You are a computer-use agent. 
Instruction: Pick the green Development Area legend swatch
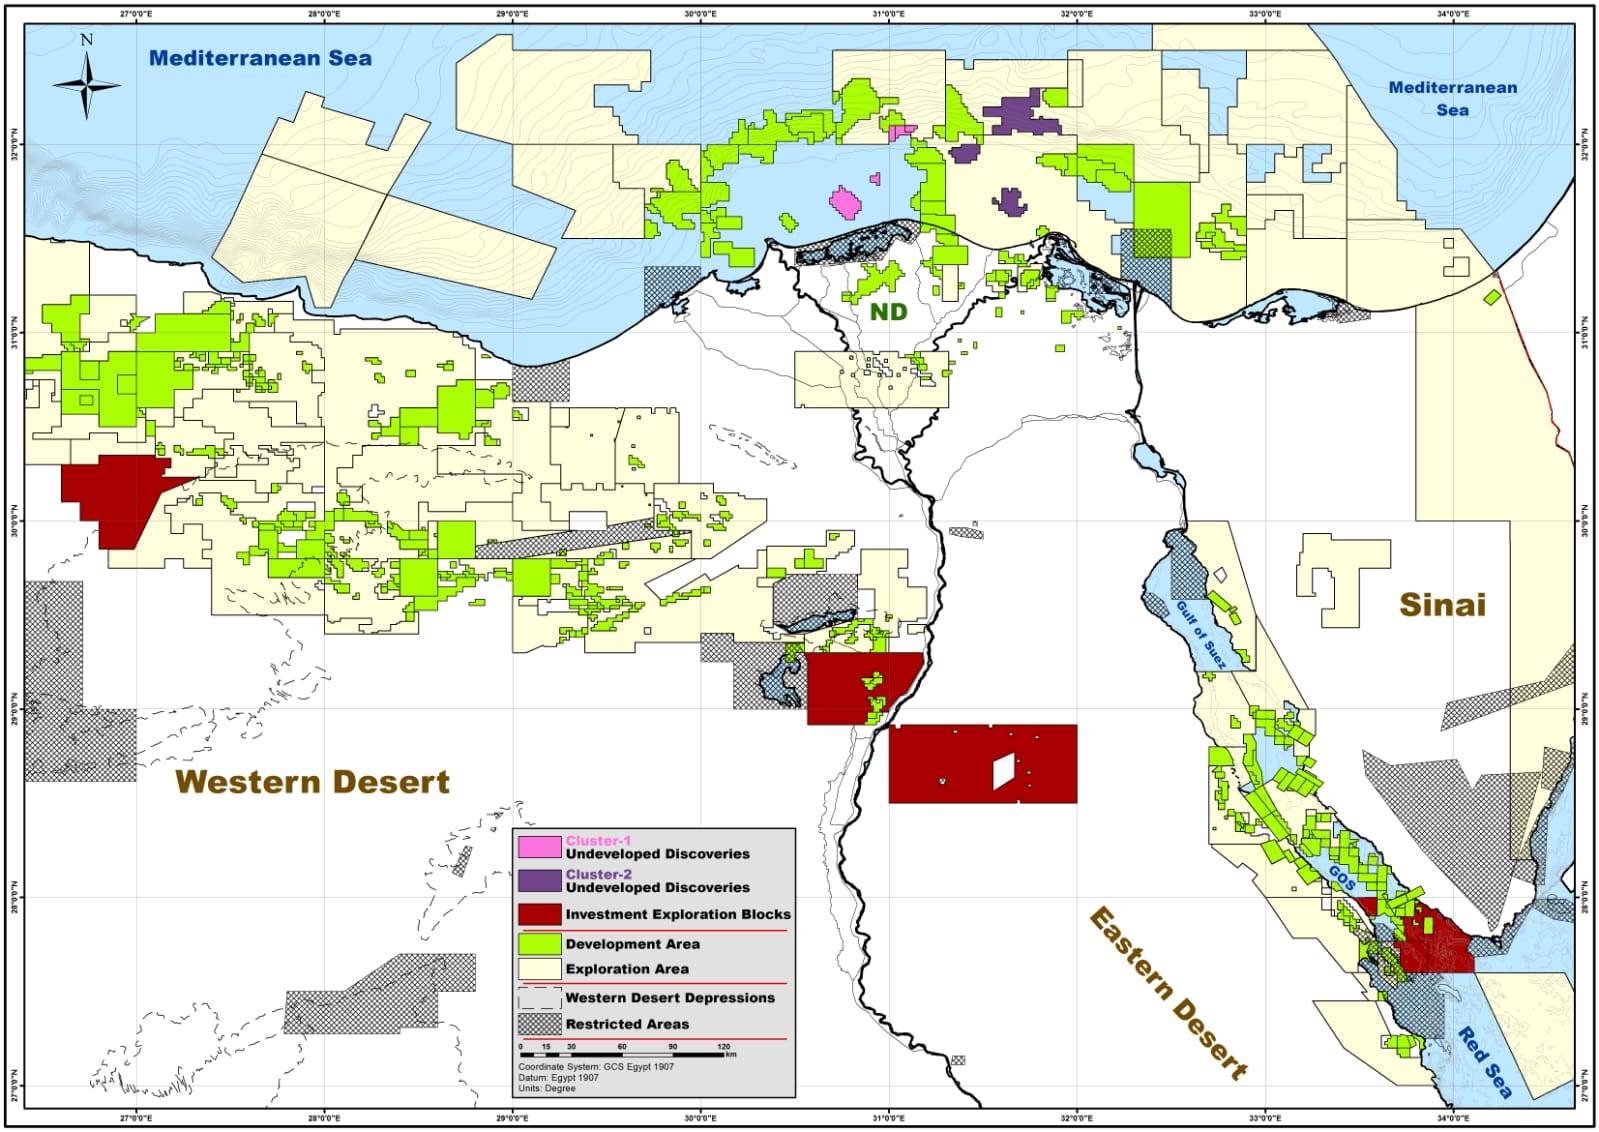(539, 943)
